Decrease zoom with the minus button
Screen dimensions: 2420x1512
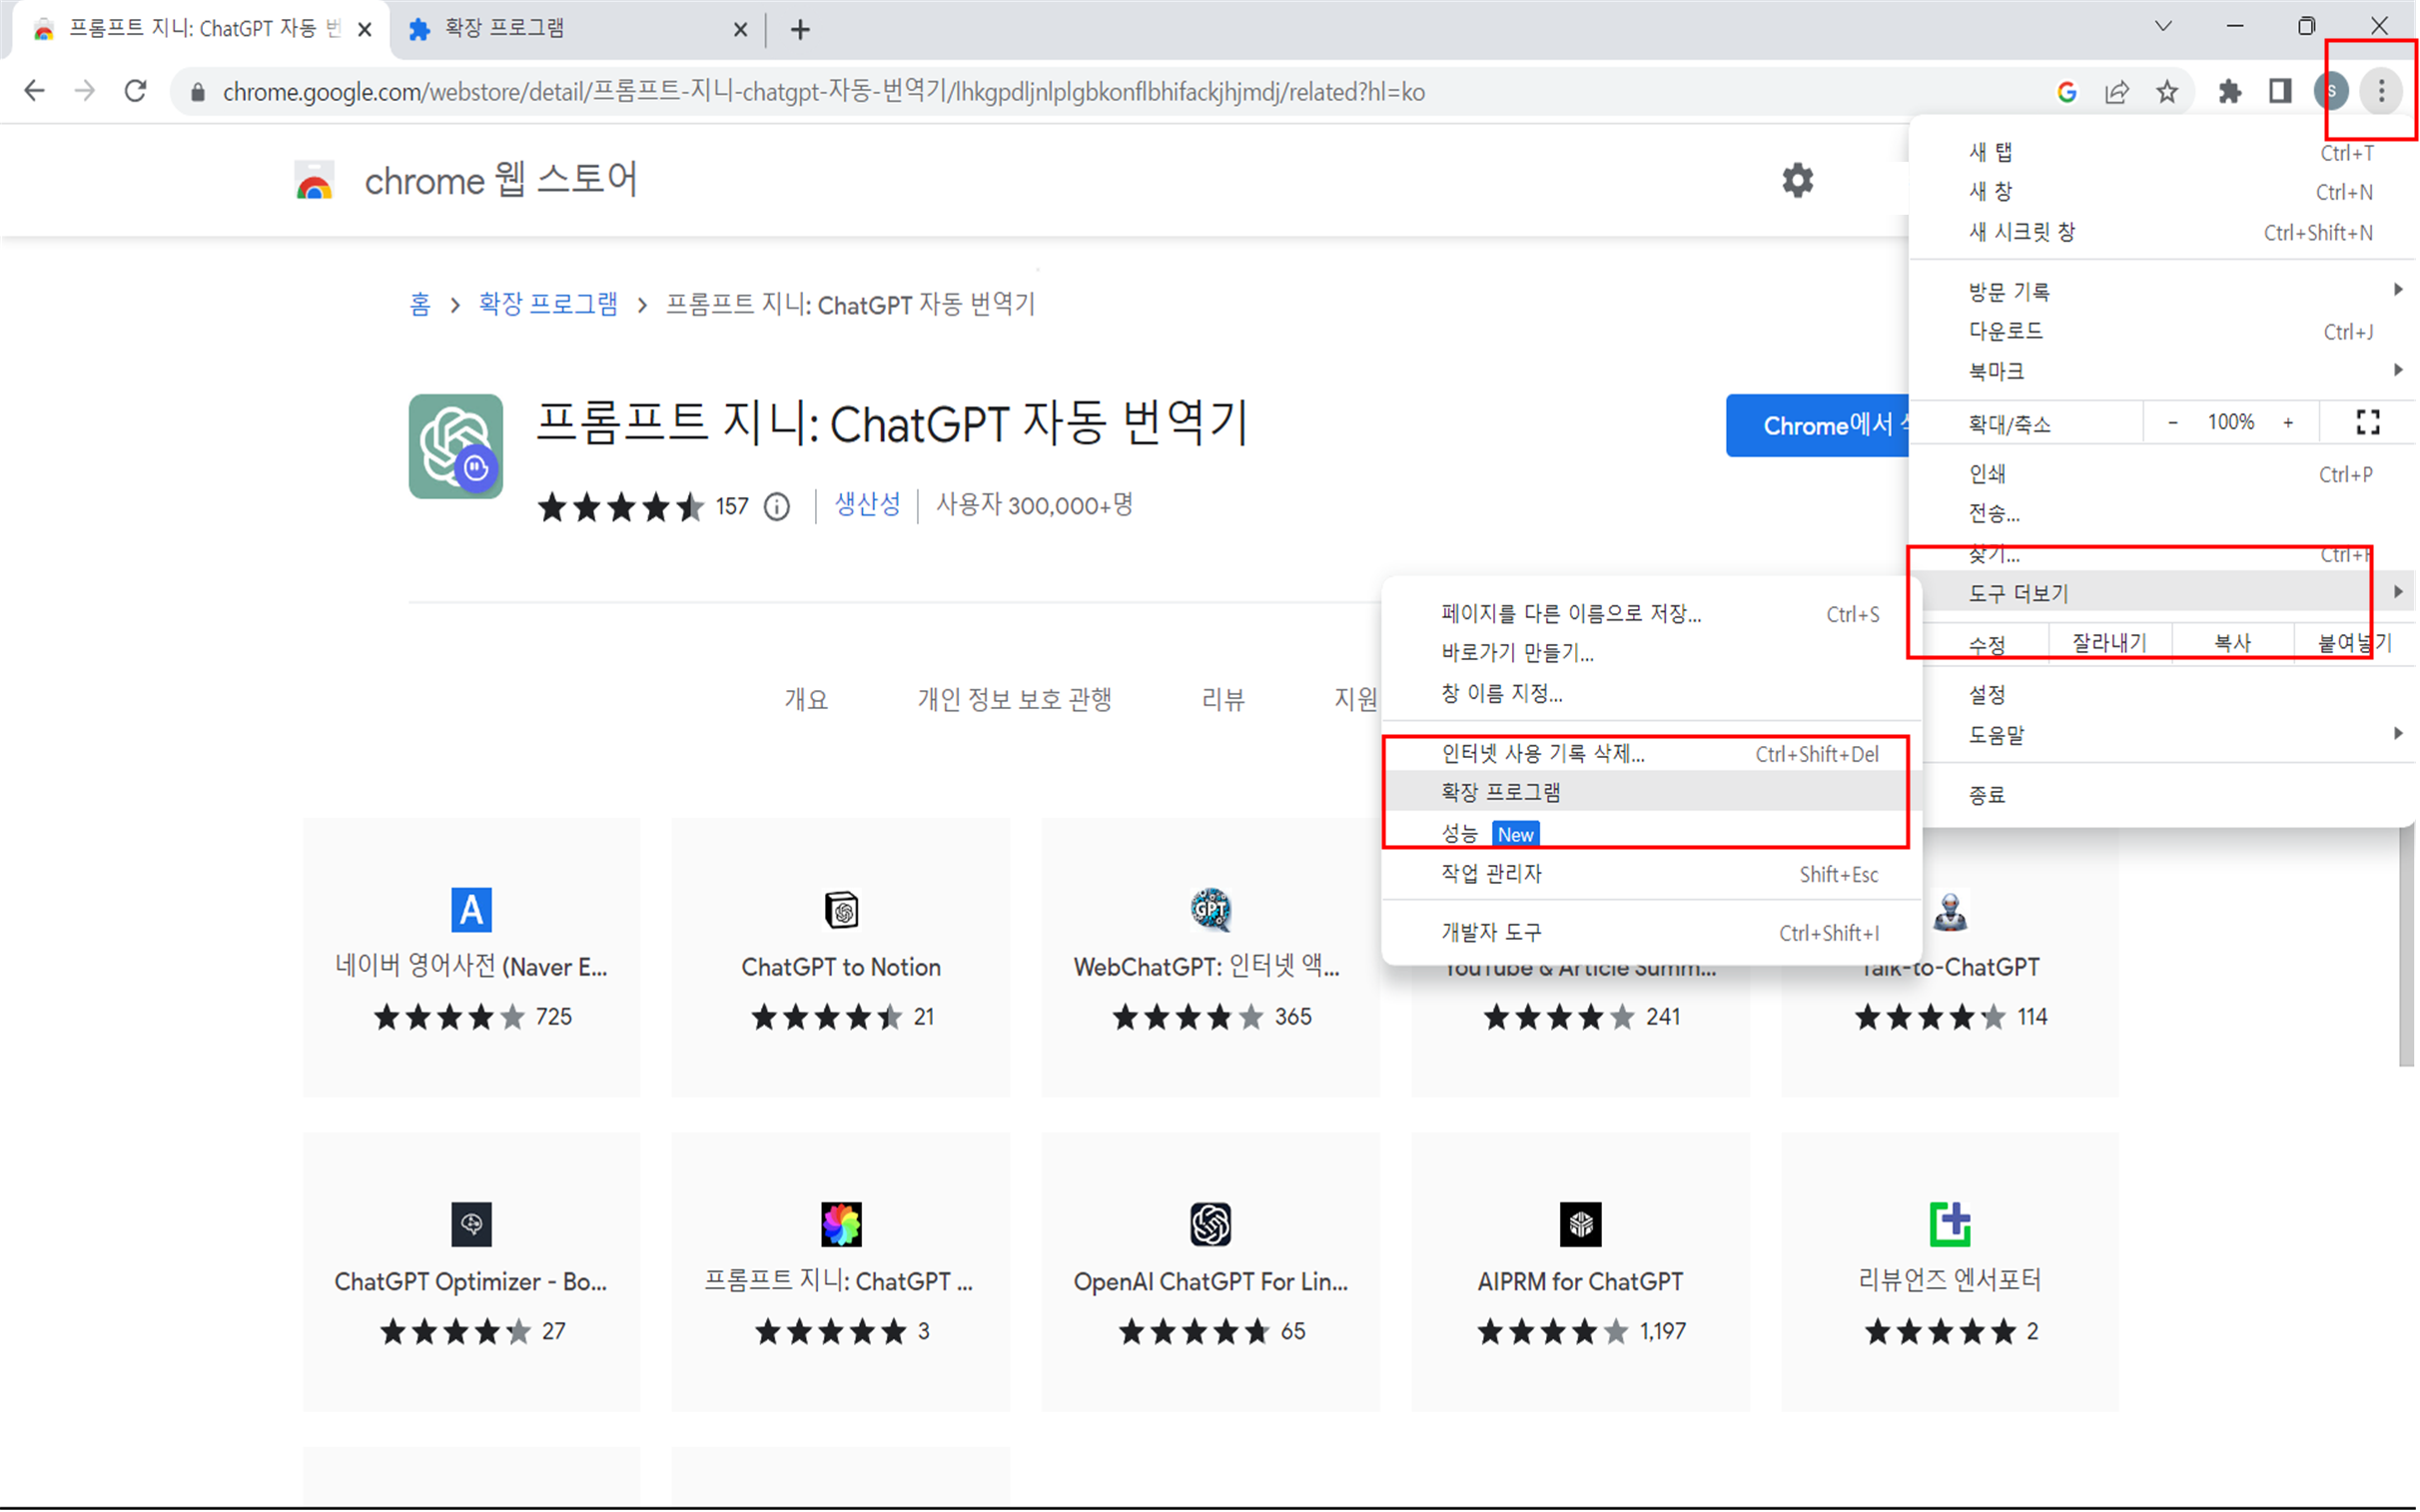point(2173,422)
